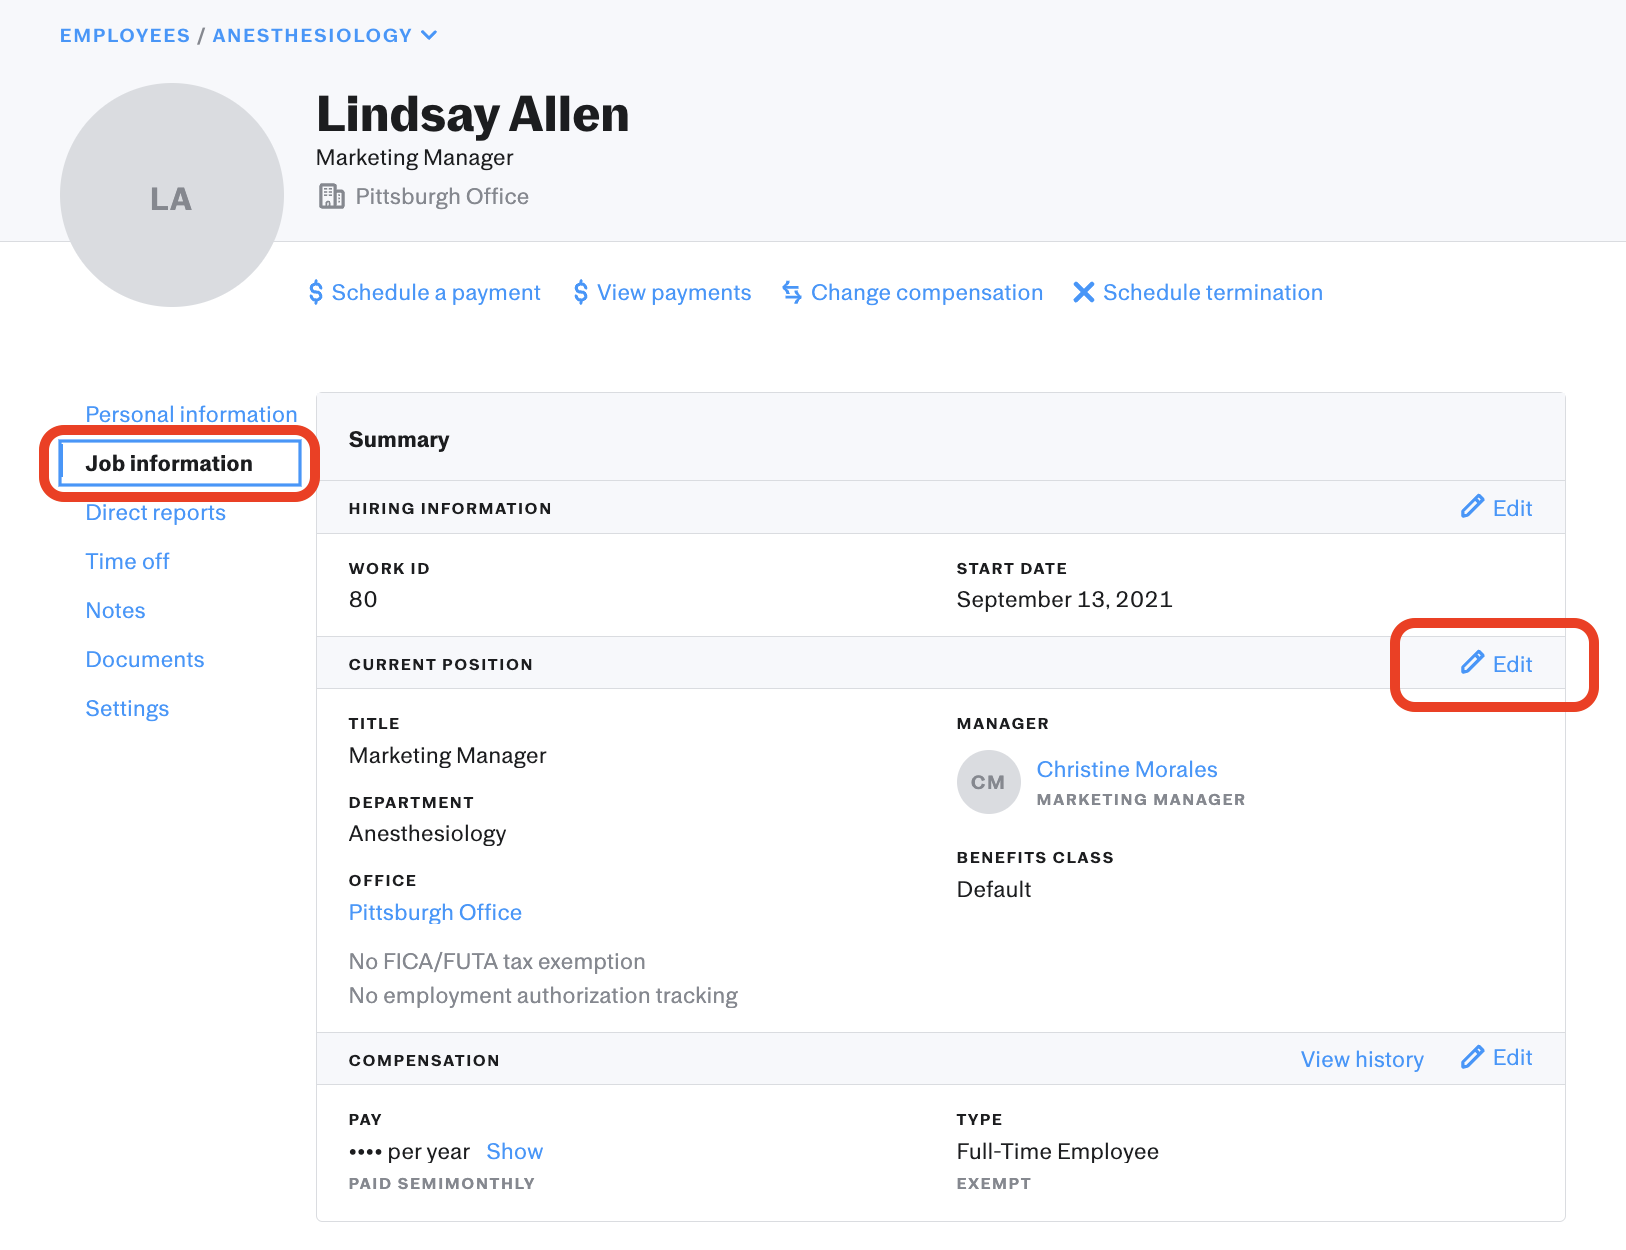Click the swap arrows icon for Change compensation
1626x1250 pixels.
click(x=792, y=292)
